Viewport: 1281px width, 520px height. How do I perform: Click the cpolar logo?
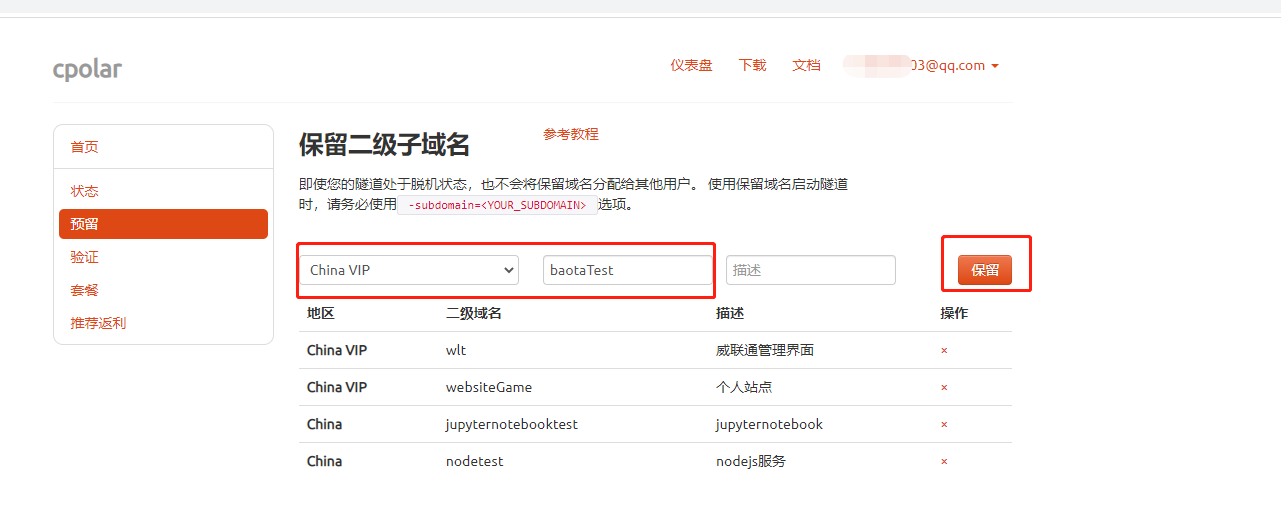[x=87, y=69]
